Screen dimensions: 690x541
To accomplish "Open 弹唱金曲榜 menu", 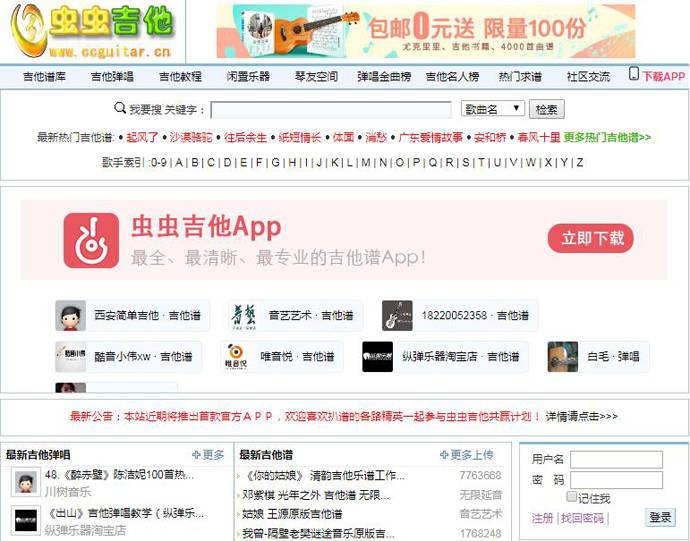I will [x=384, y=77].
